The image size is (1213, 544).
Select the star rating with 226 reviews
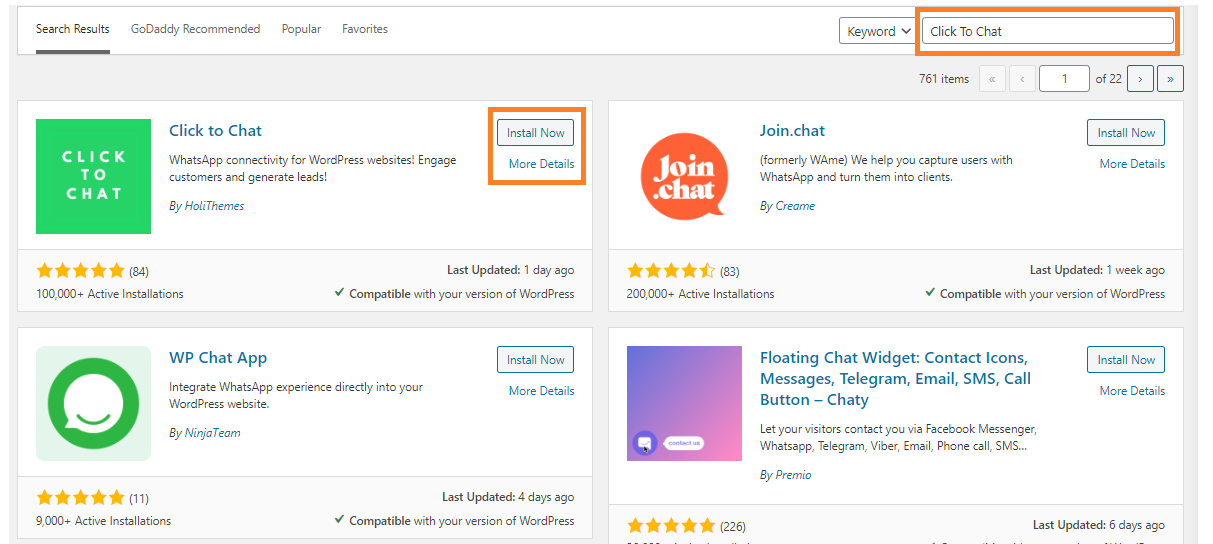pos(671,525)
